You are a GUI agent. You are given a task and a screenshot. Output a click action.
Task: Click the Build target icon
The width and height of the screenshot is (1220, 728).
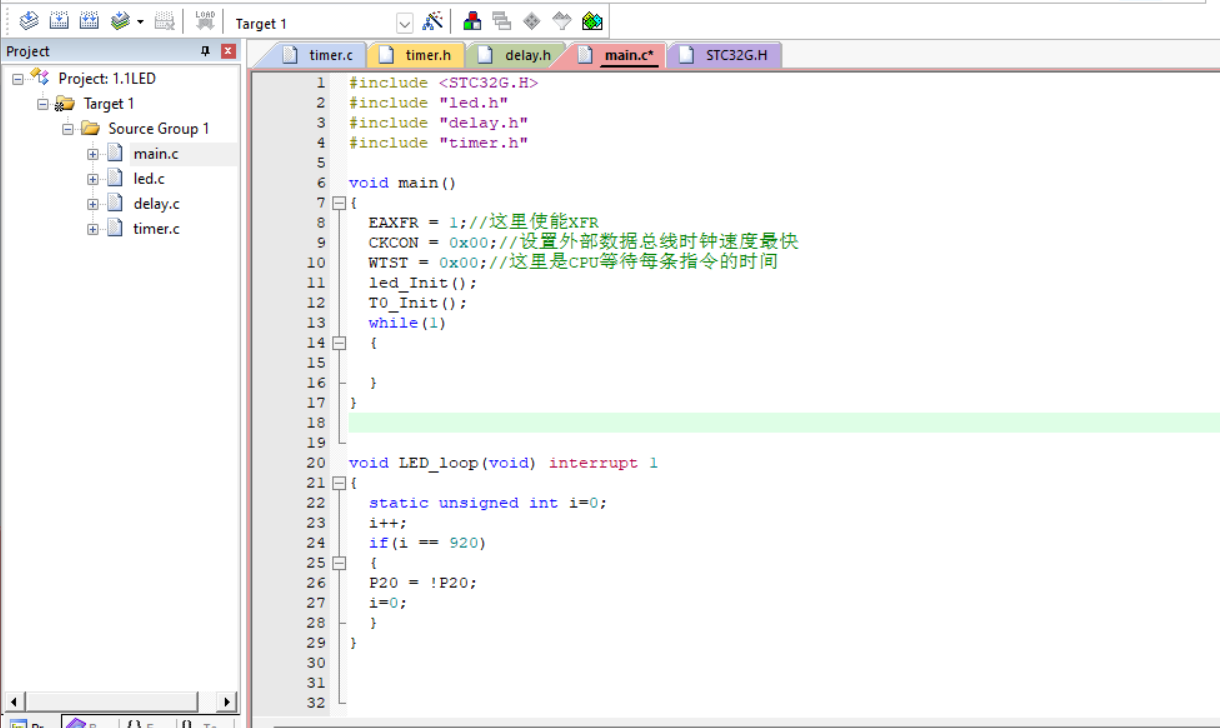[59, 21]
